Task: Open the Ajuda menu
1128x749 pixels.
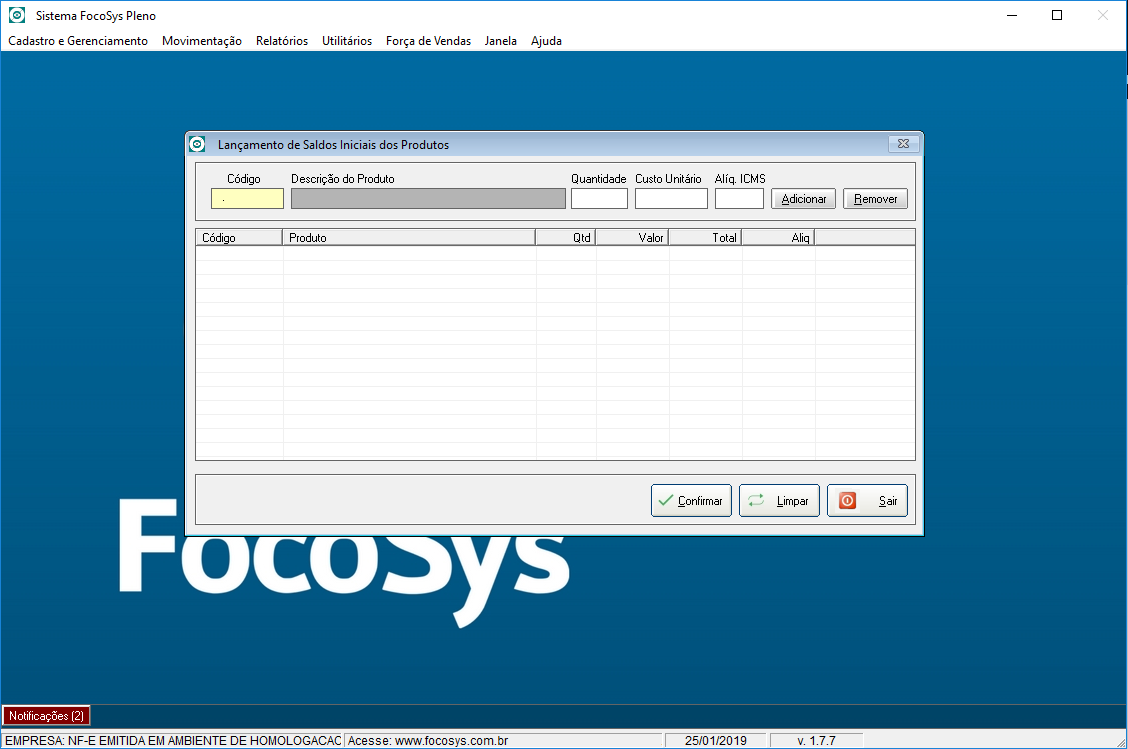Action: [x=547, y=41]
